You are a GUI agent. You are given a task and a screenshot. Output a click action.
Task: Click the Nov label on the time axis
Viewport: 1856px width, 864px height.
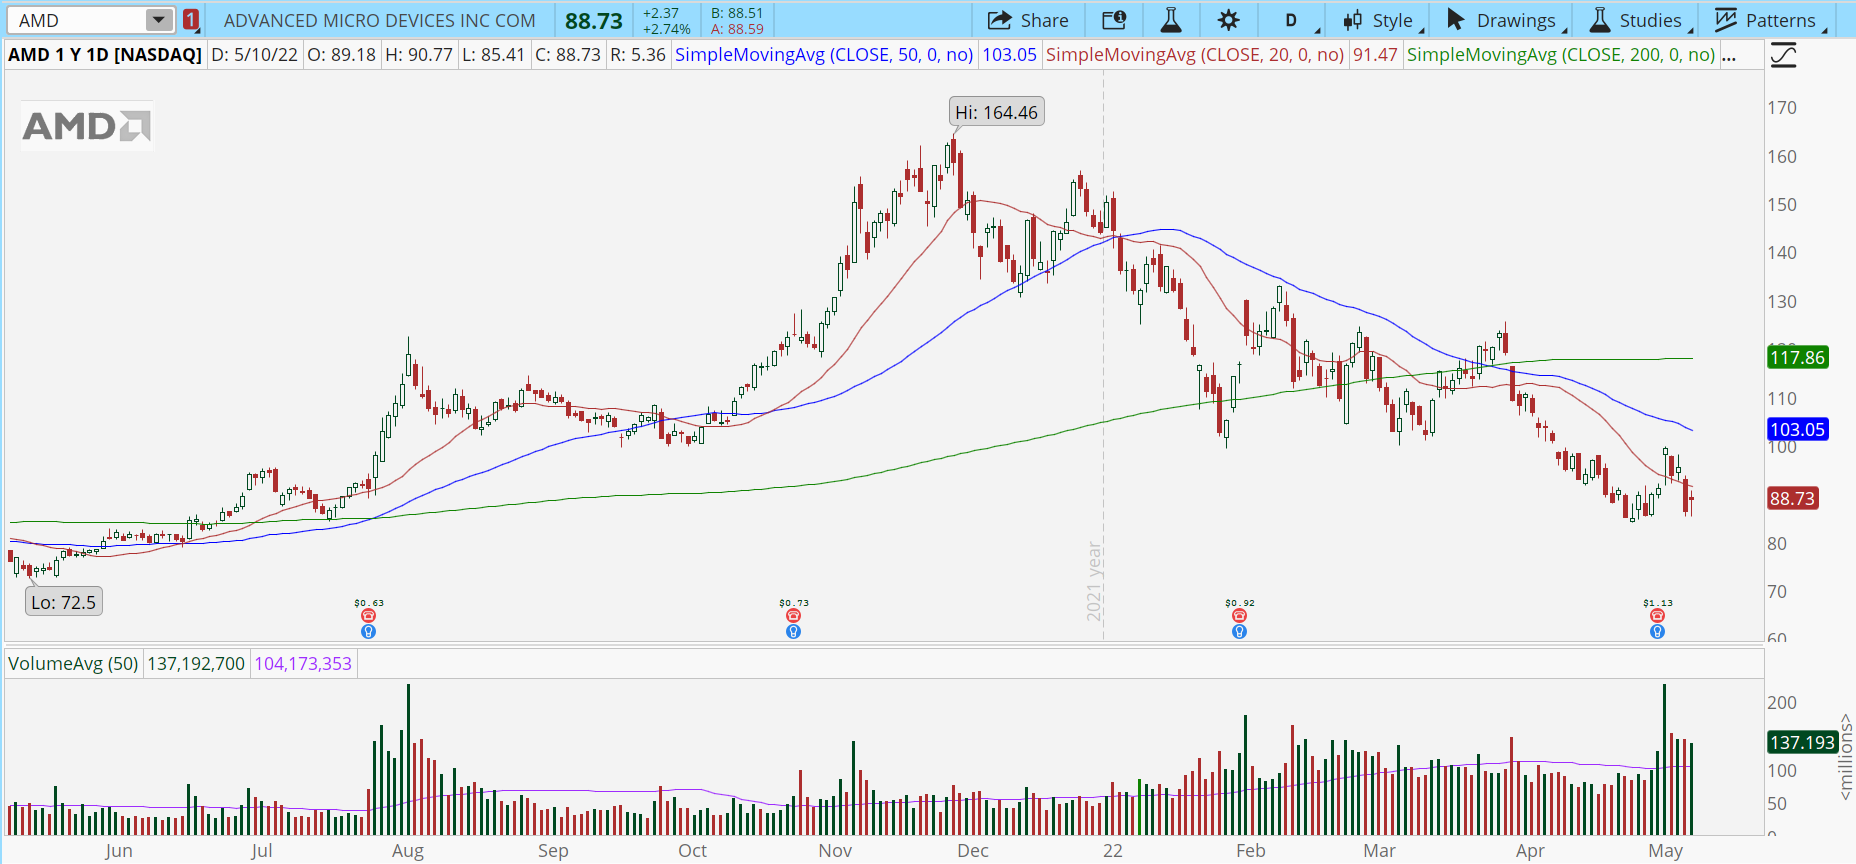pyautogui.click(x=835, y=850)
